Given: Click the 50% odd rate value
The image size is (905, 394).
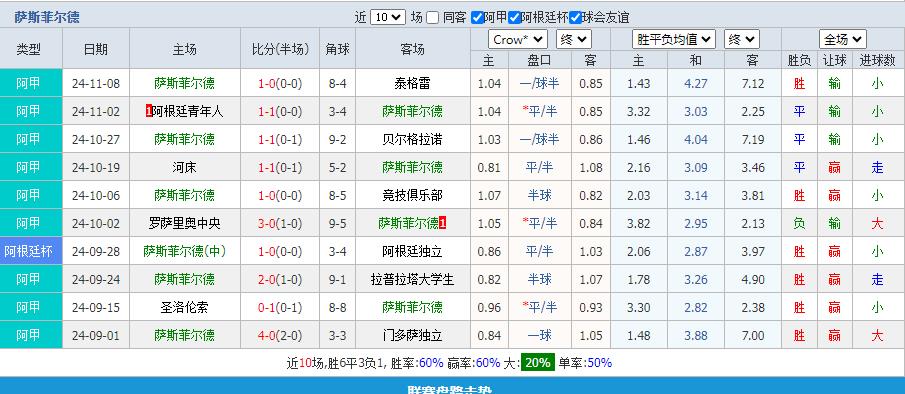Looking at the screenshot, I should click(600, 363).
